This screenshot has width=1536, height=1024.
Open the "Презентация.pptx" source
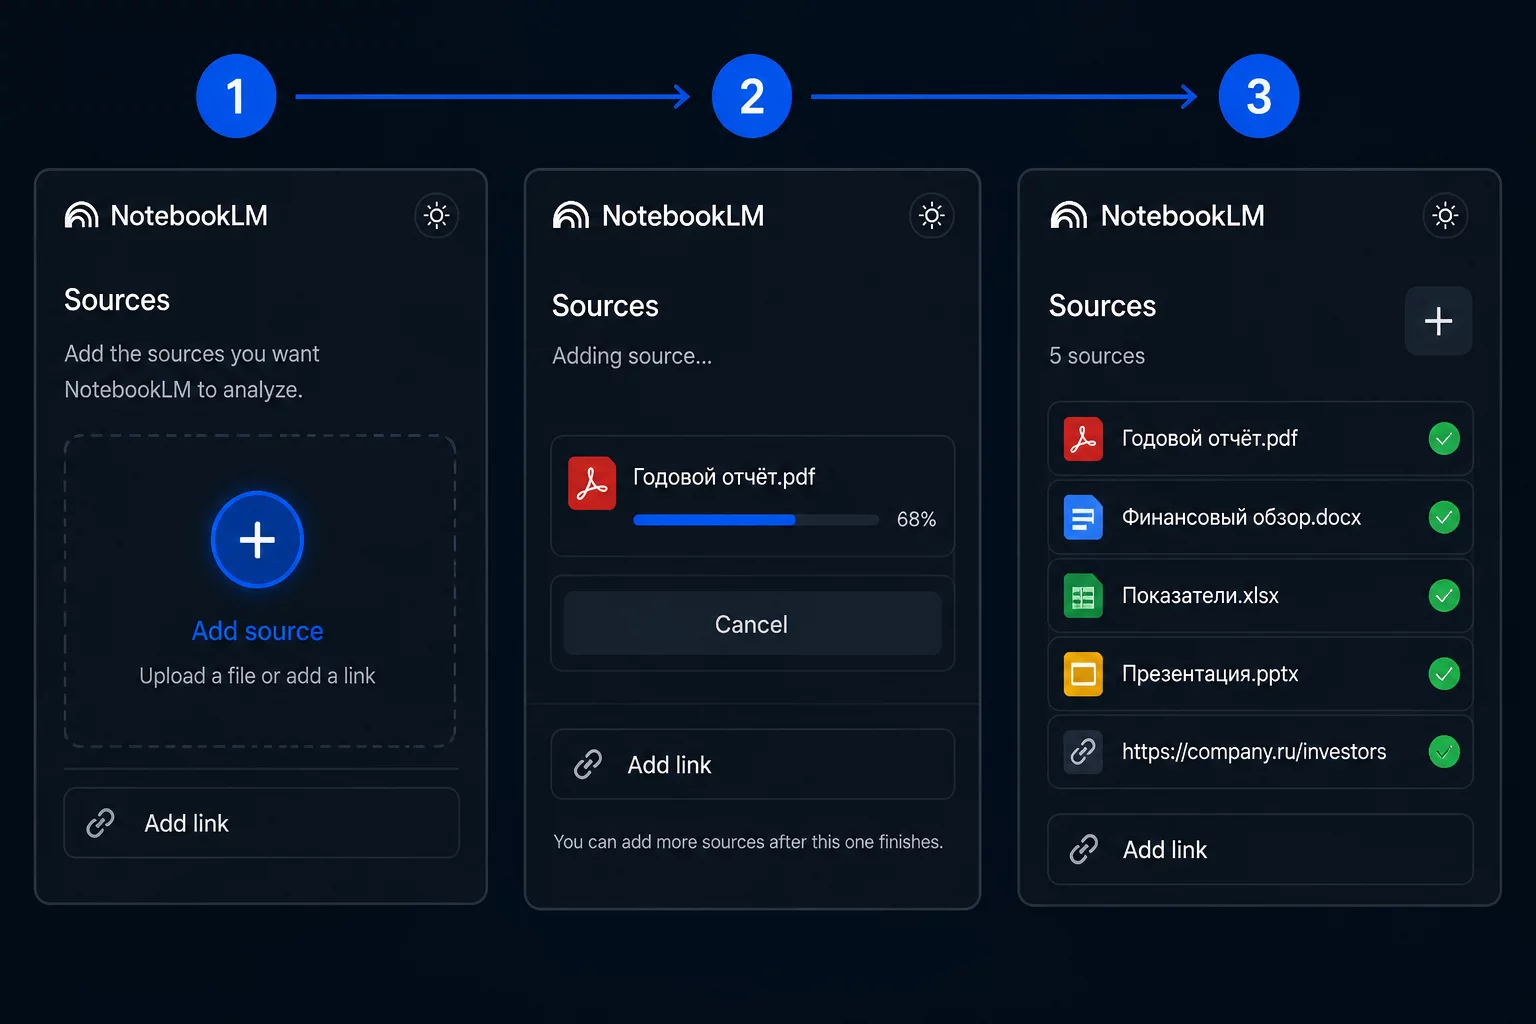point(1260,674)
